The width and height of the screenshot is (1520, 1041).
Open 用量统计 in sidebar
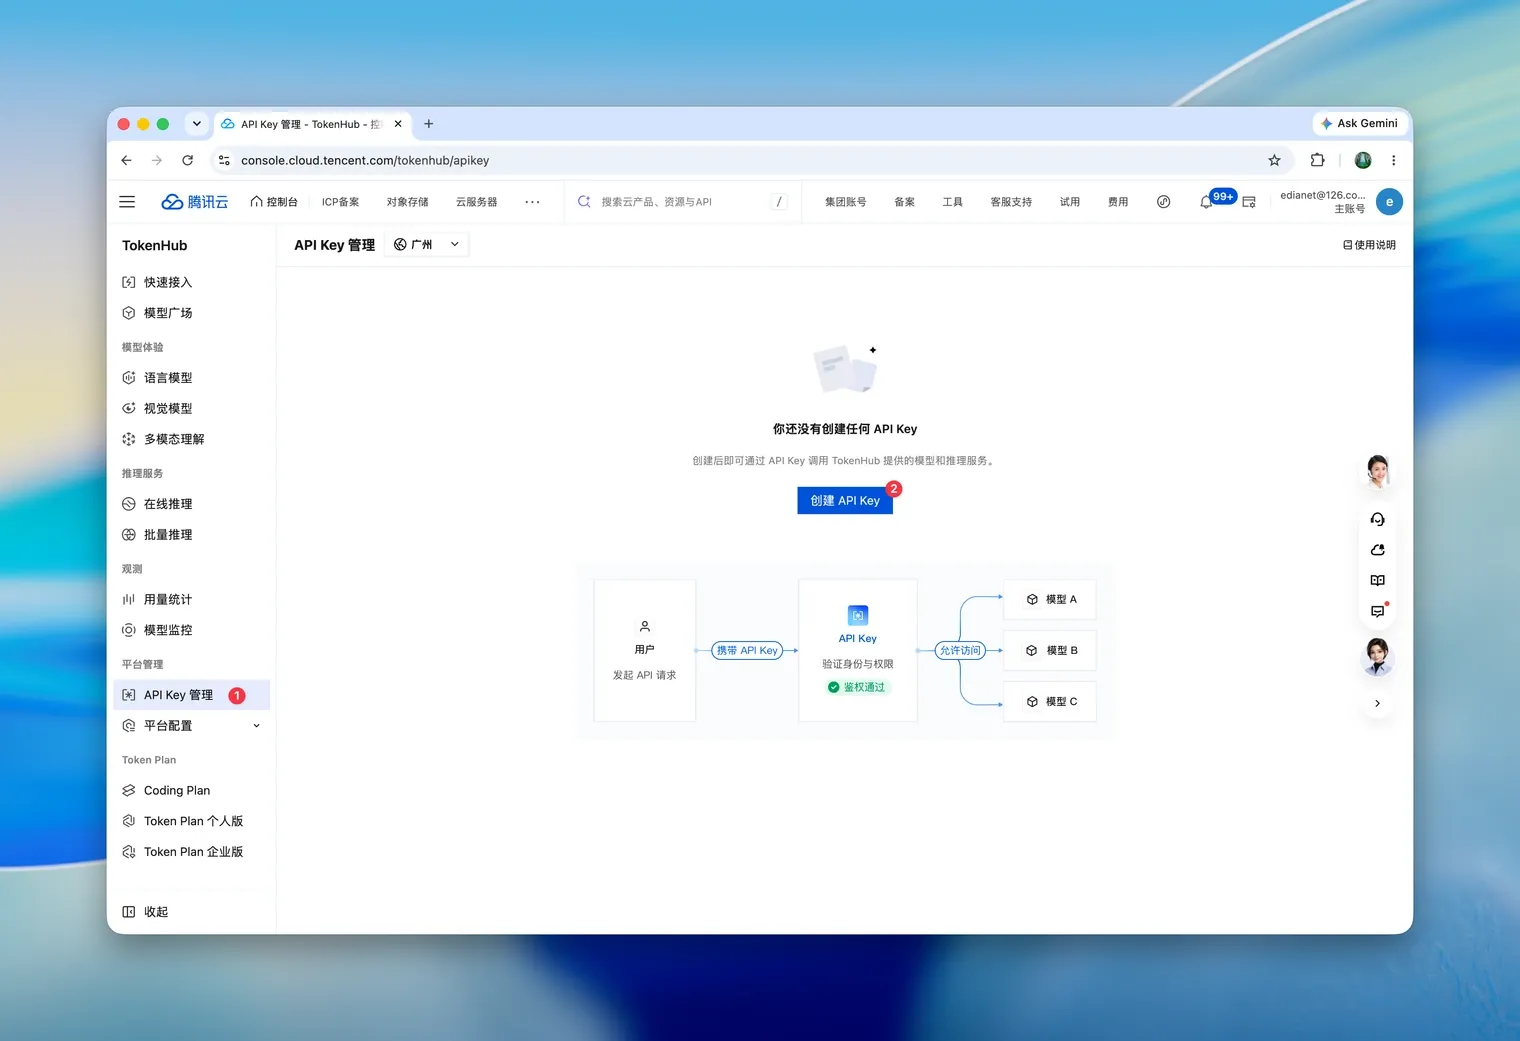pos(191,599)
